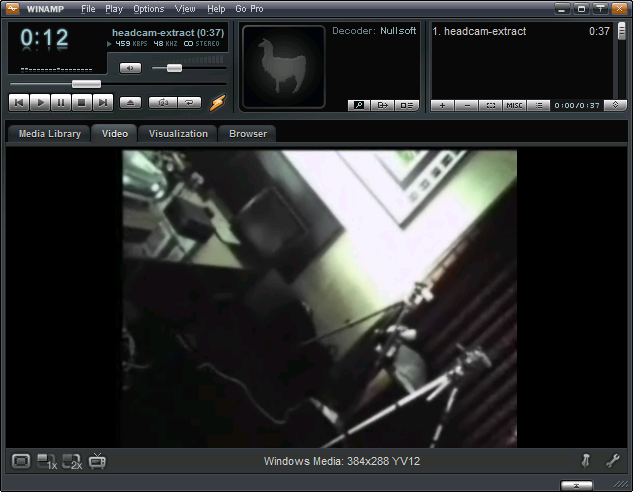The width and height of the screenshot is (633, 492).
Task: Set video size to 1x
Action: [x=47, y=461]
